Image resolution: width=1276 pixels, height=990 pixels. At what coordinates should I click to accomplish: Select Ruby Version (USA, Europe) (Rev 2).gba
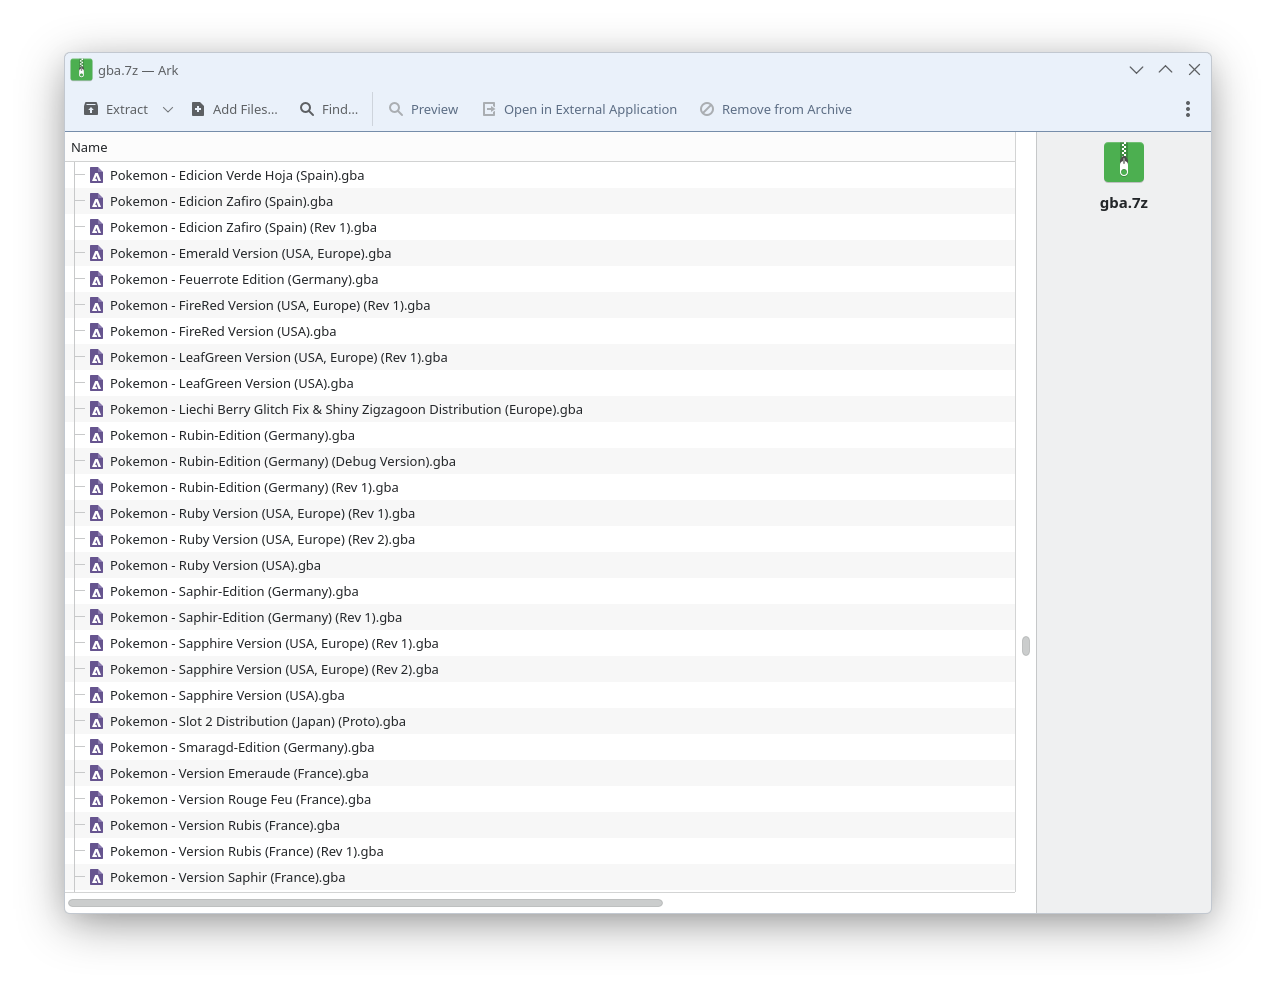(540, 539)
